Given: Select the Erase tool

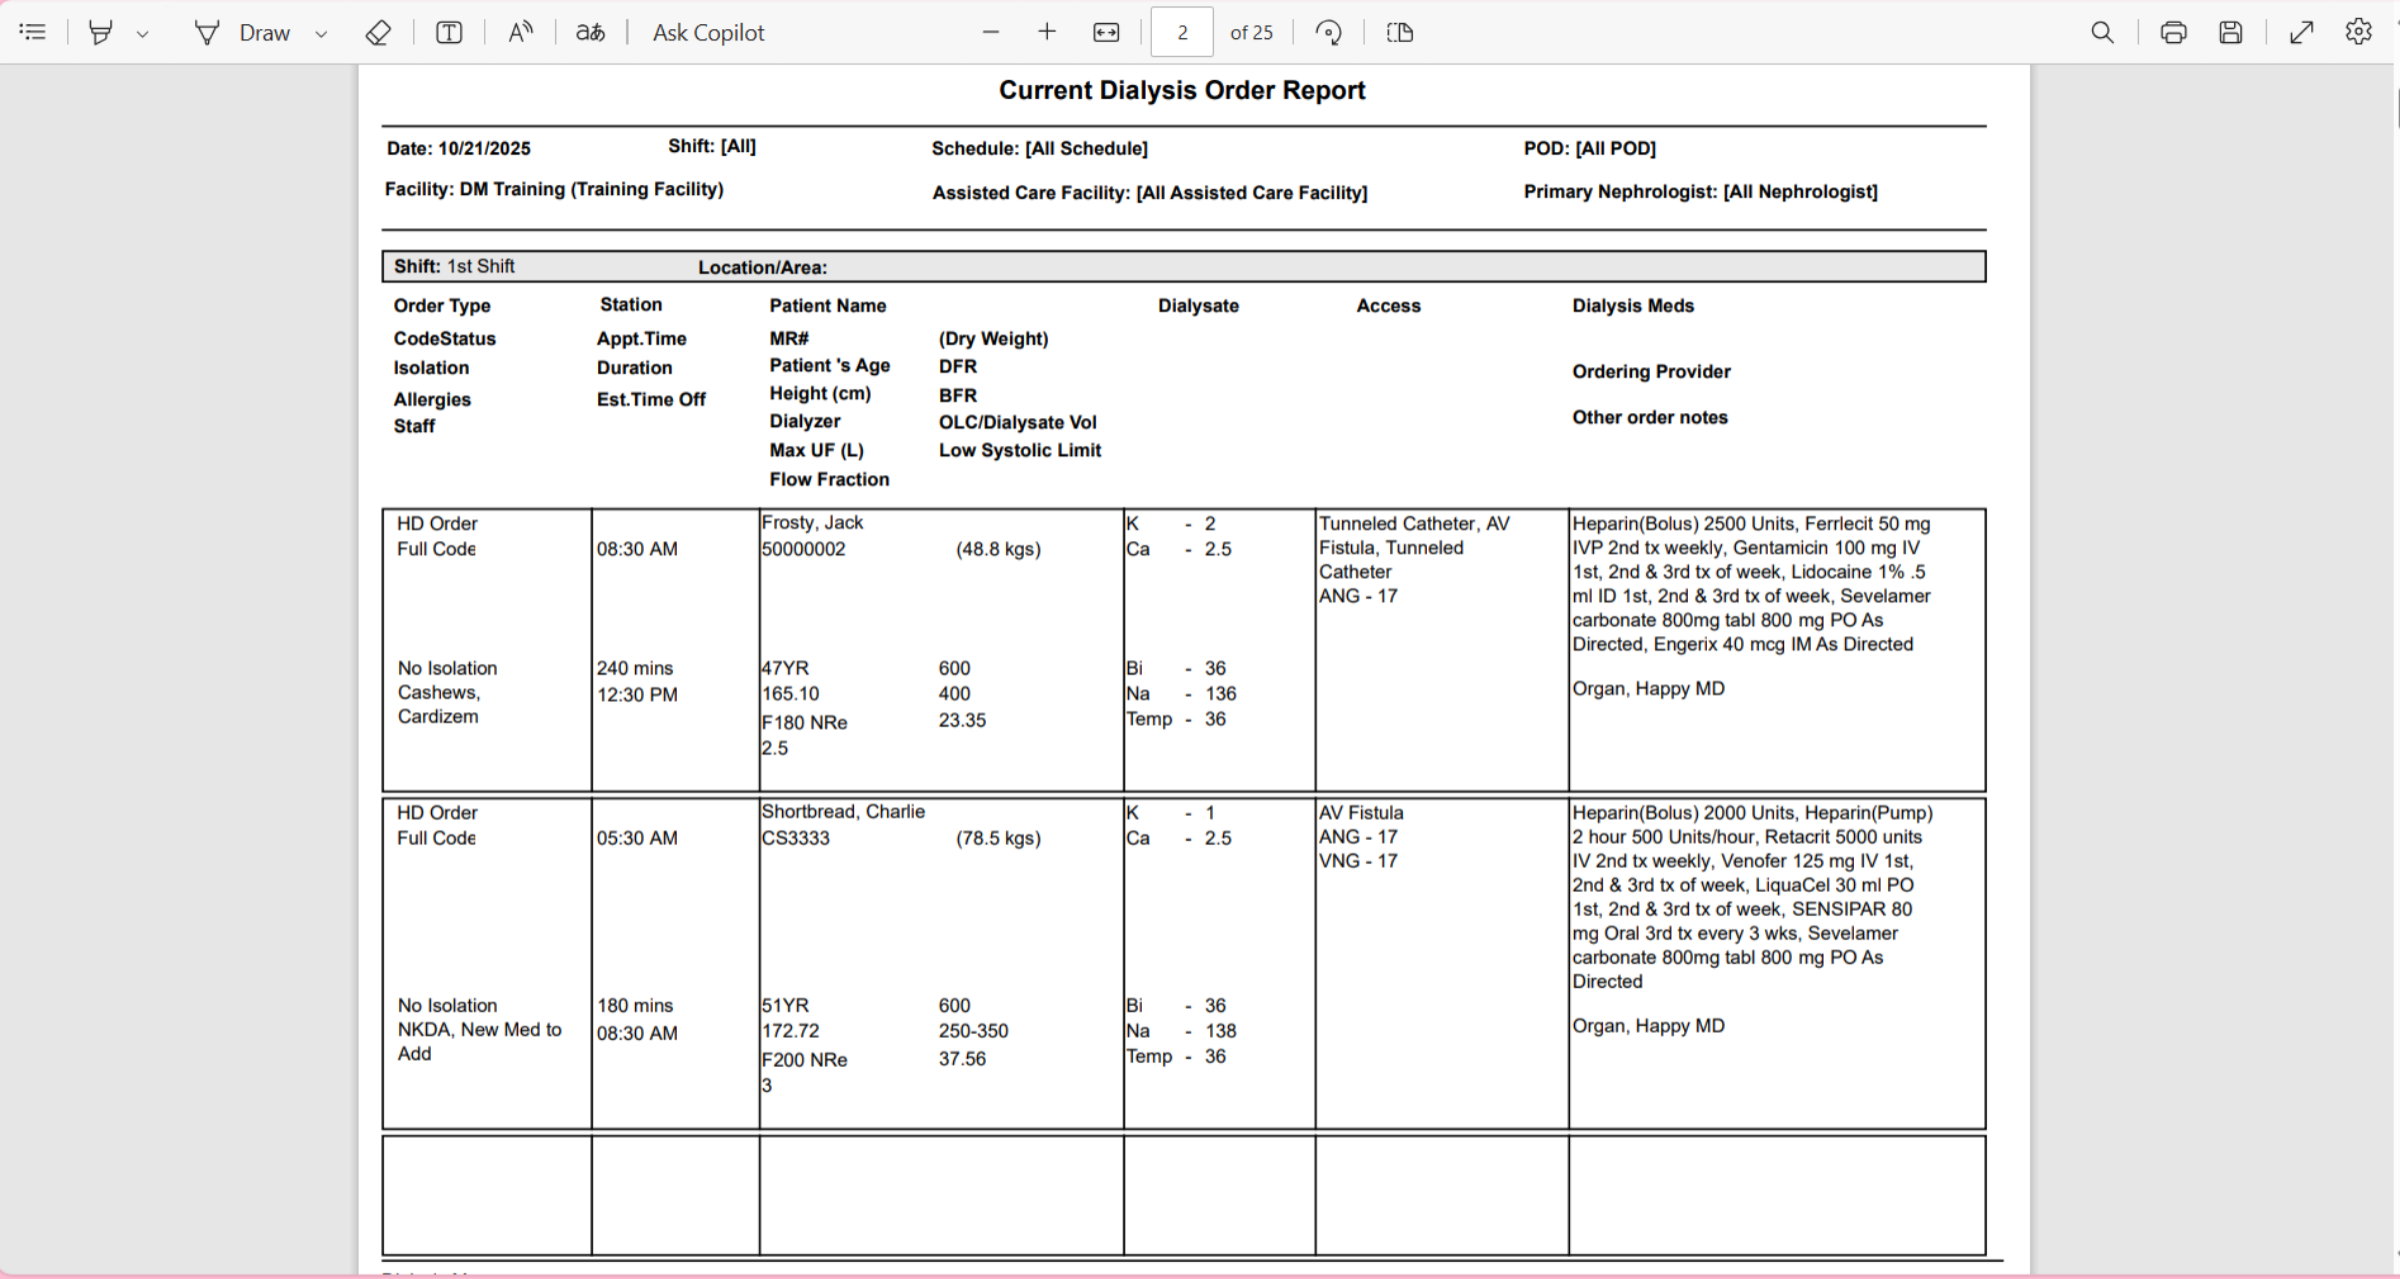Looking at the screenshot, I should click(x=378, y=32).
